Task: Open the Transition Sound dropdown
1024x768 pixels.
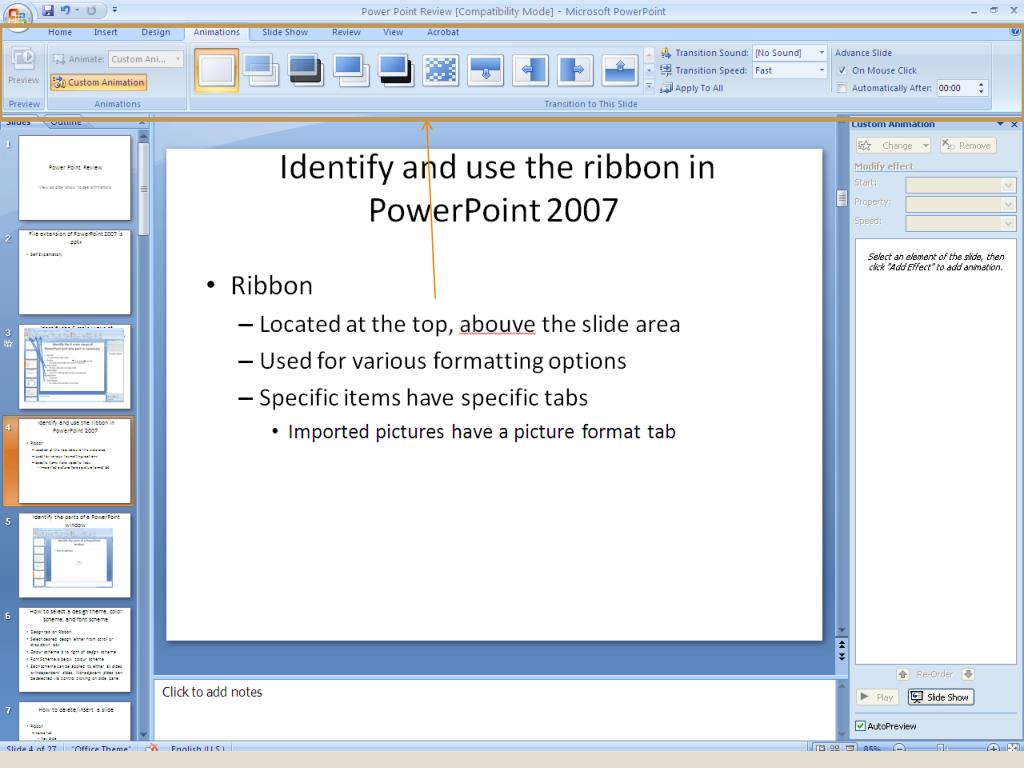Action: pyautogui.click(x=822, y=53)
